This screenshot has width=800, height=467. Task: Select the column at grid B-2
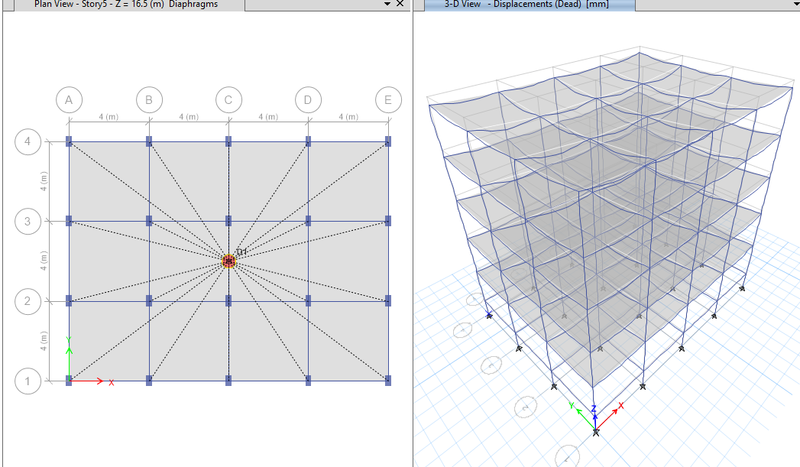(x=149, y=301)
